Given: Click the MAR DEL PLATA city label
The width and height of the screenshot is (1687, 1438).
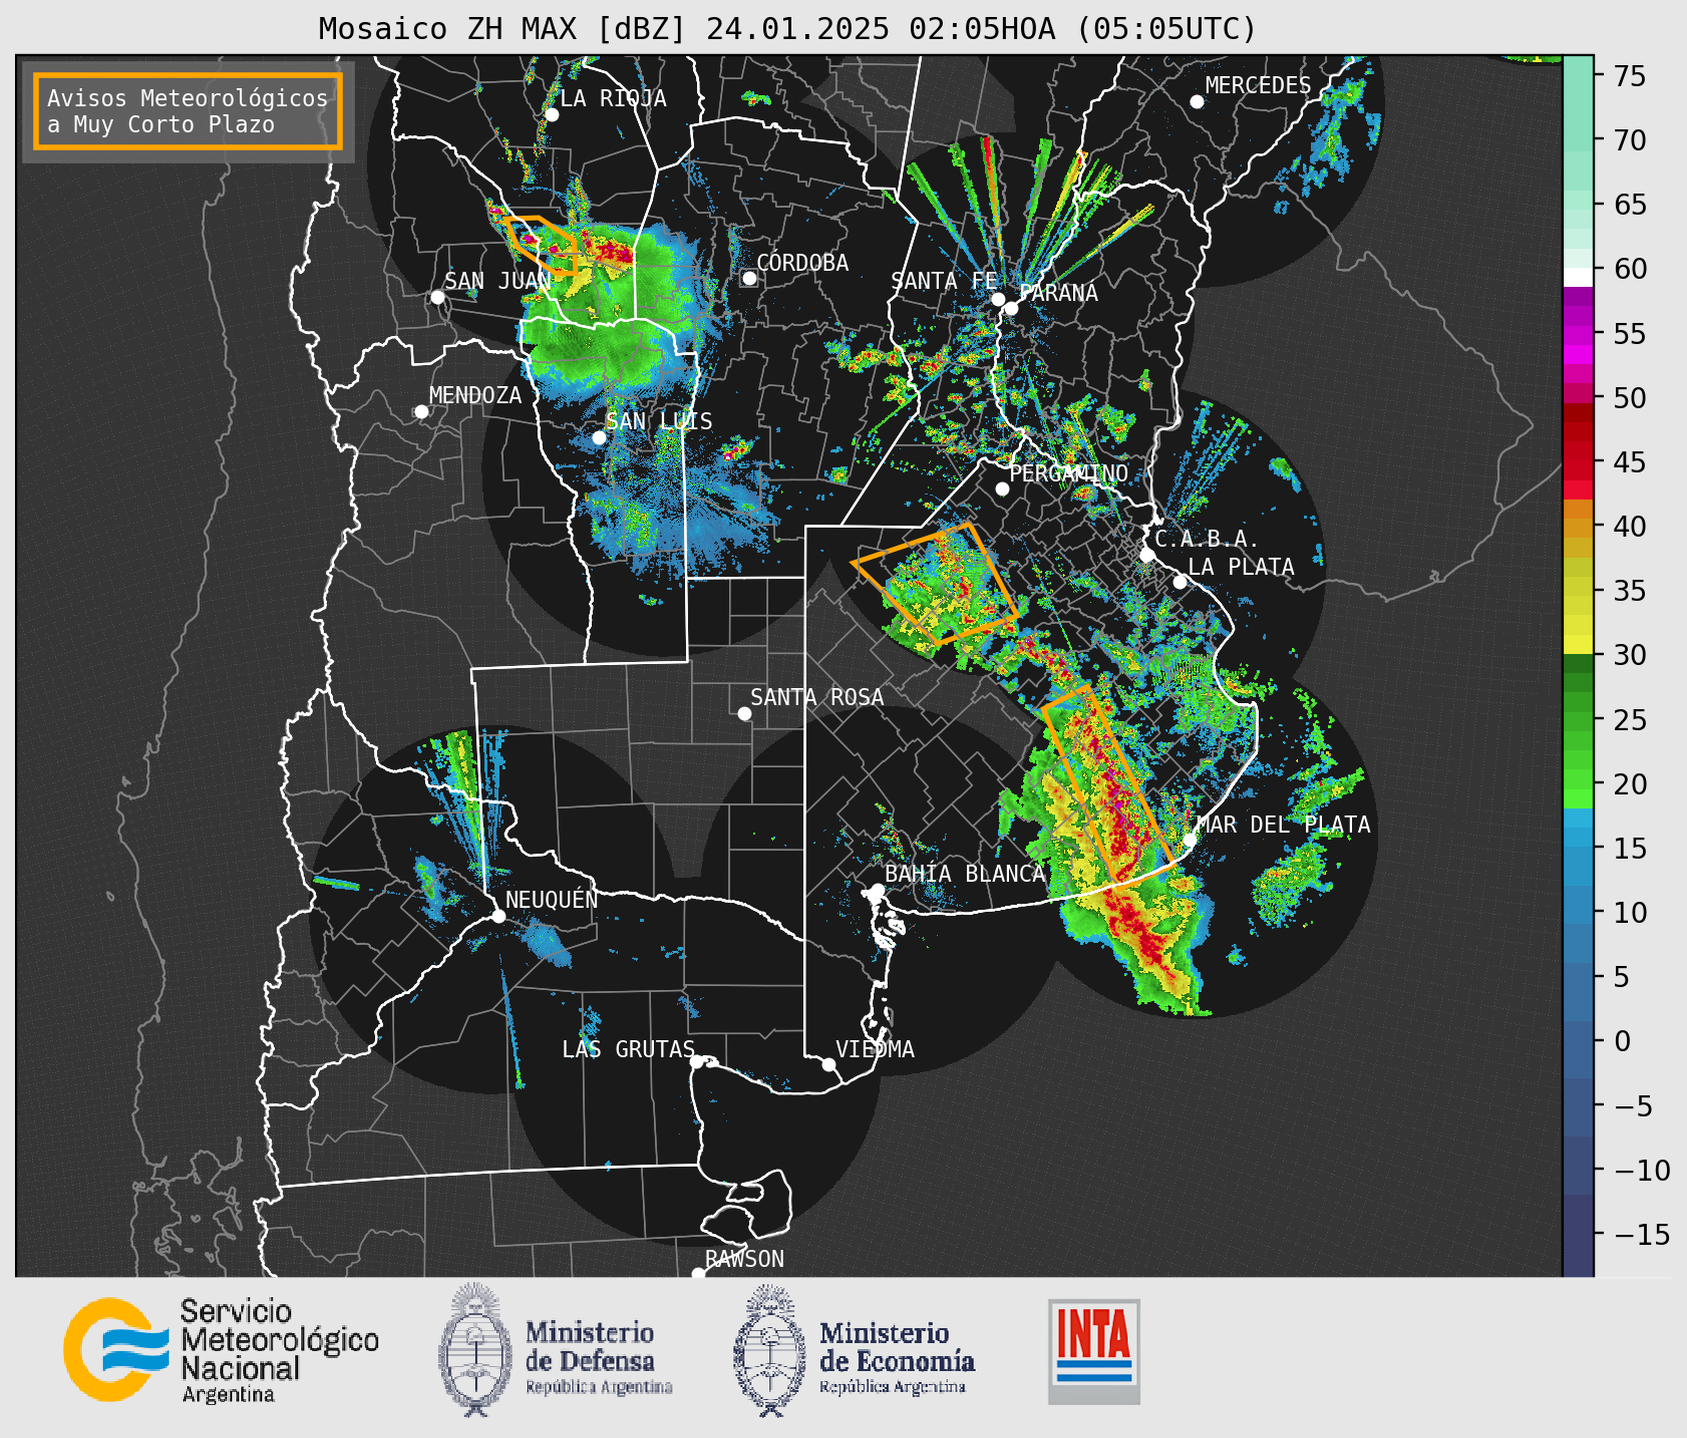Looking at the screenshot, I should point(1283,825).
